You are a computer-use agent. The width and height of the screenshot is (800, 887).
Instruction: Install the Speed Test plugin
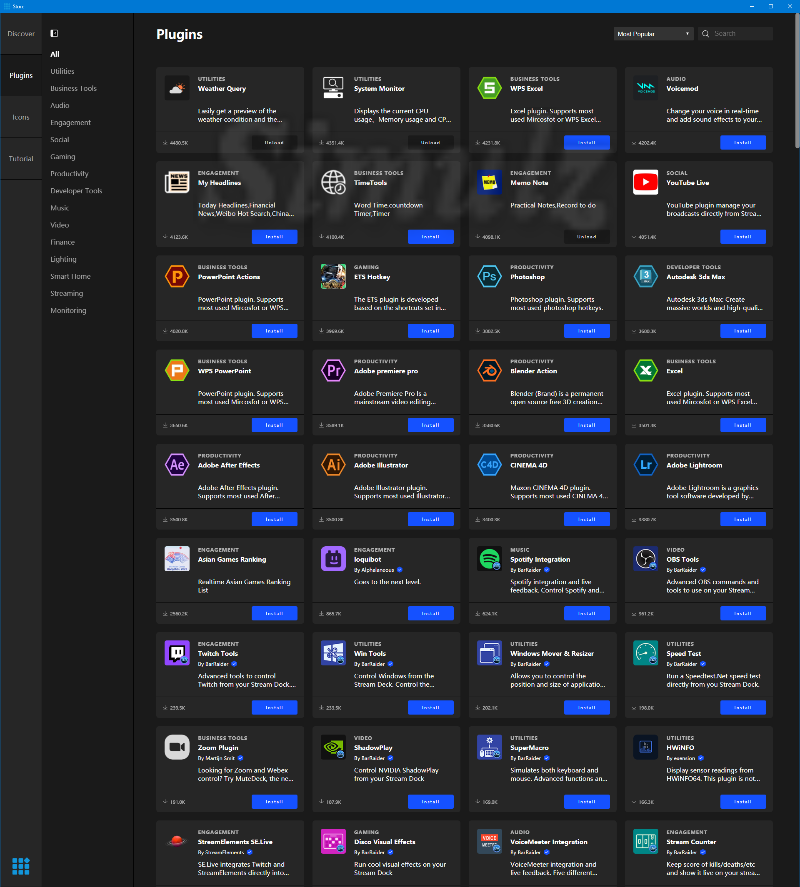(x=743, y=707)
